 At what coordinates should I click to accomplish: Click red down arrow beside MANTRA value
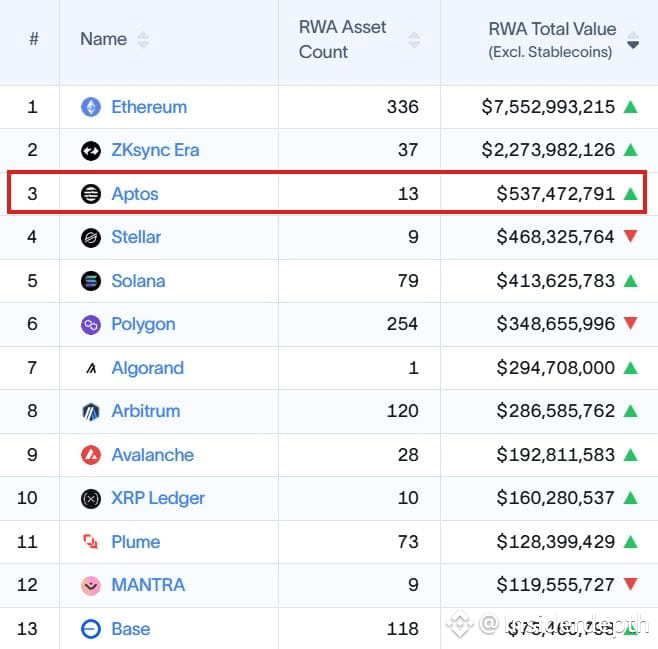click(x=631, y=584)
